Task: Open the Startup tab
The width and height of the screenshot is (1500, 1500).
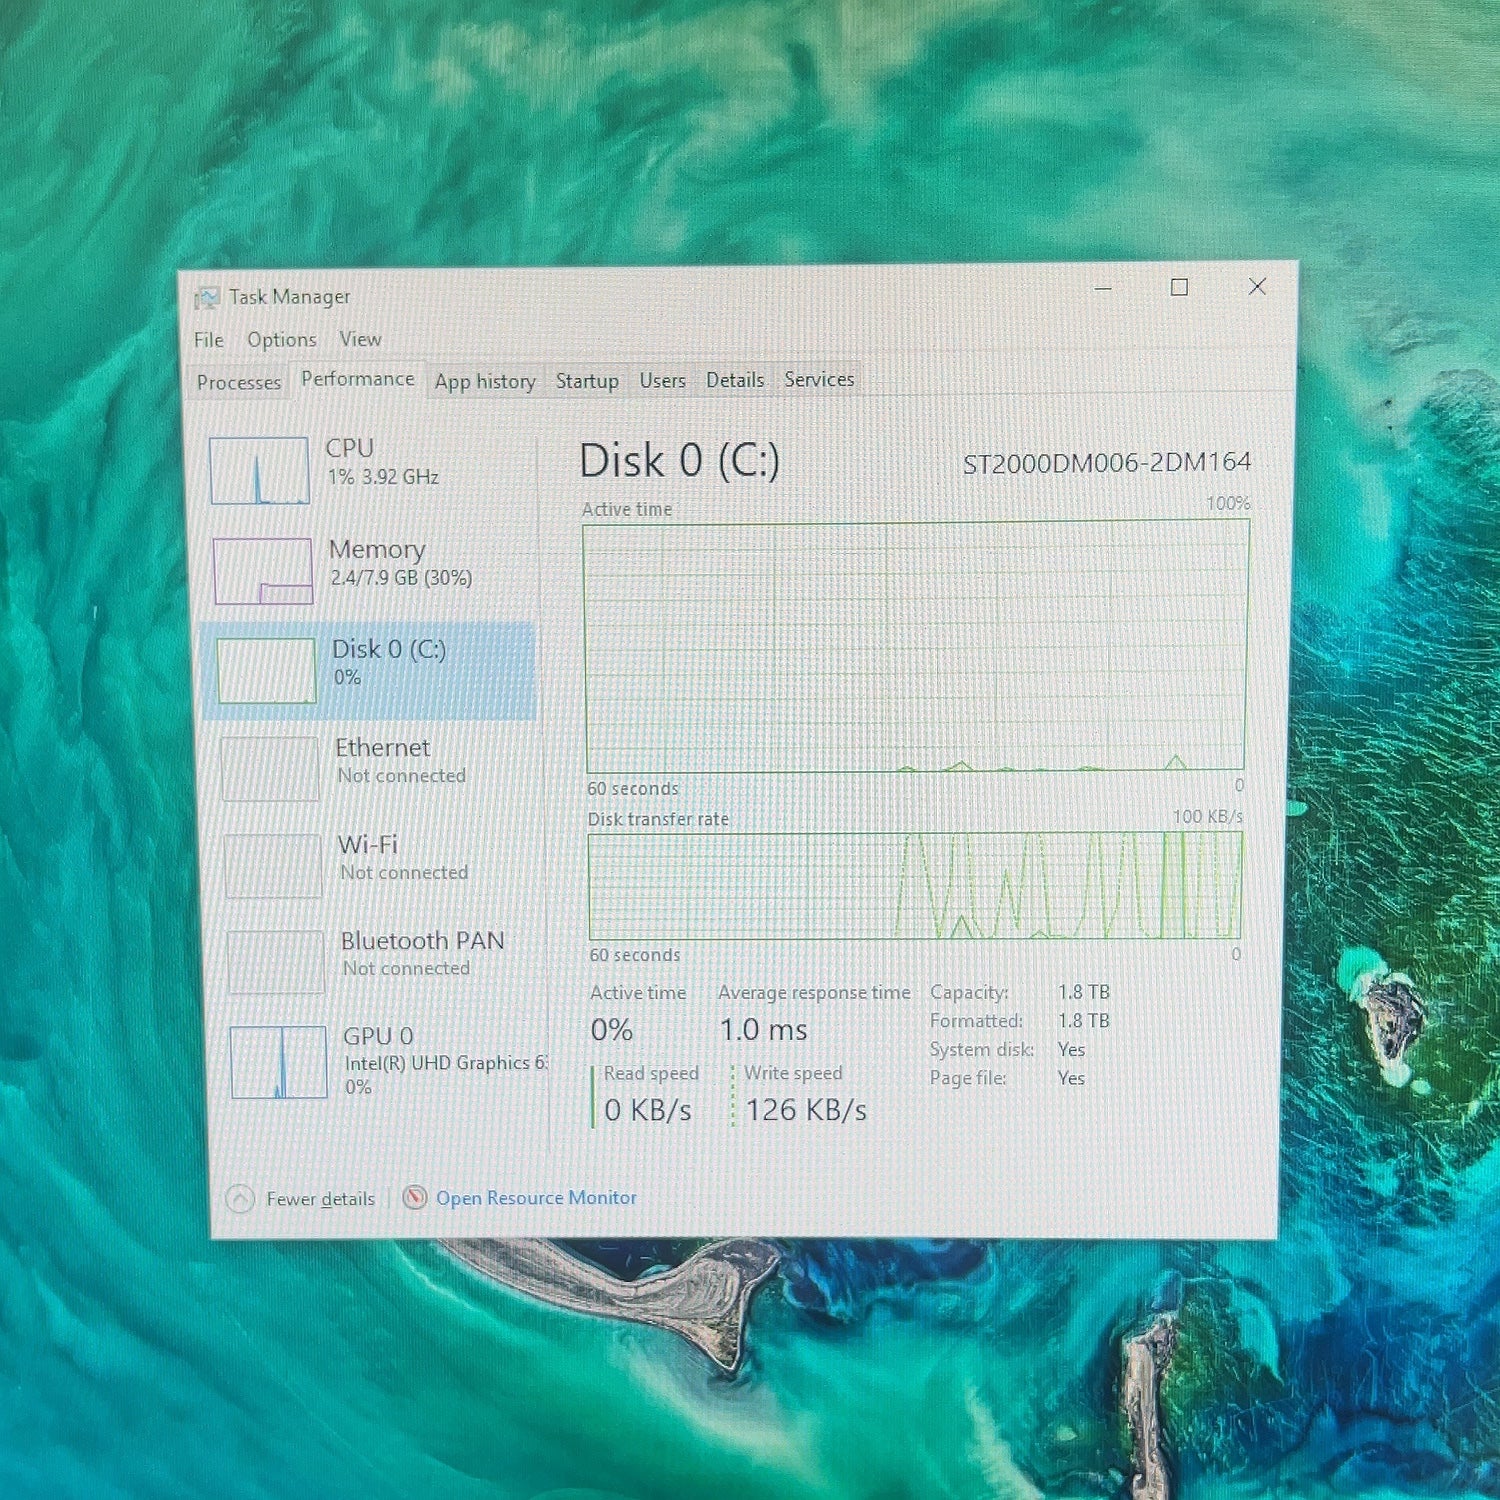Action: click(x=587, y=381)
